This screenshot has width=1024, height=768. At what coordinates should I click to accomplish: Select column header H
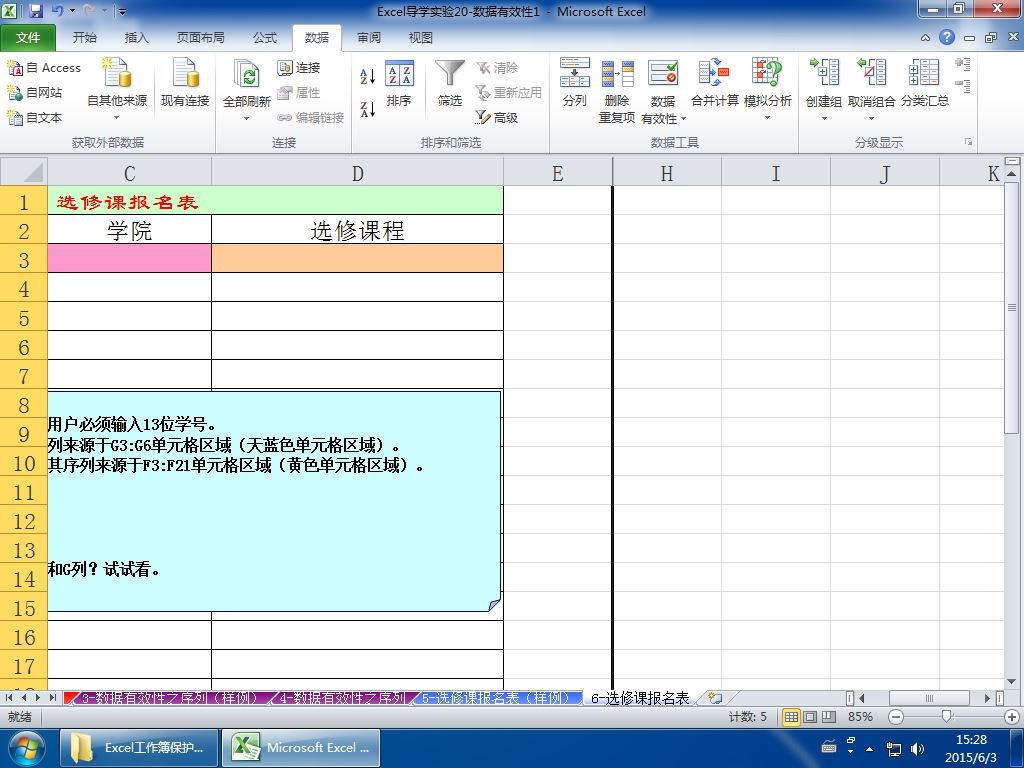pos(667,173)
